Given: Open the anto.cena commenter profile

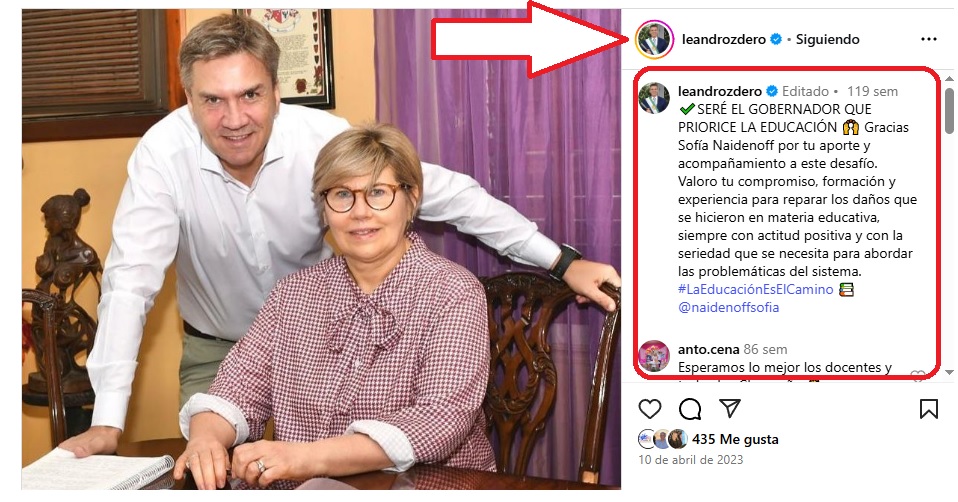Looking at the screenshot, I should tap(708, 350).
